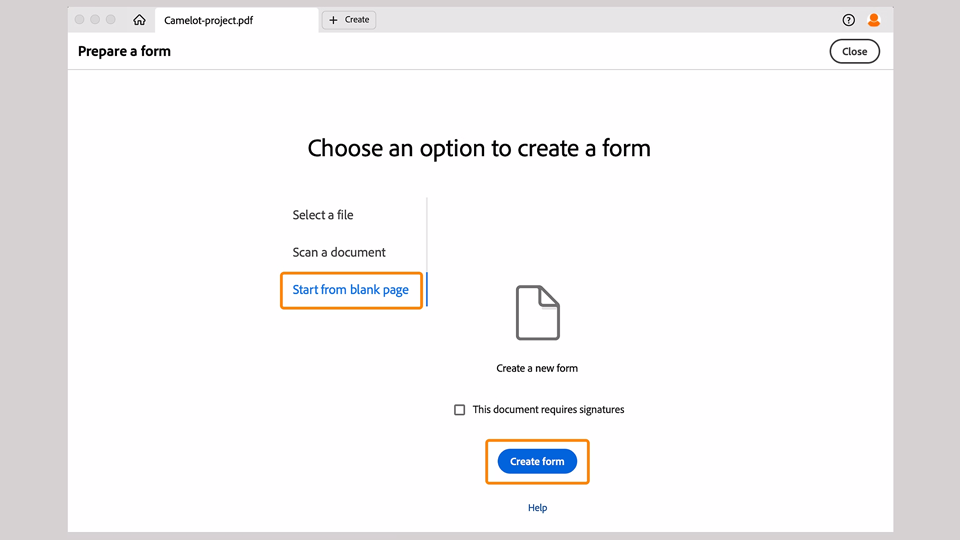960x540 pixels.
Task: Click the Prepare a form title
Action: (x=124, y=51)
